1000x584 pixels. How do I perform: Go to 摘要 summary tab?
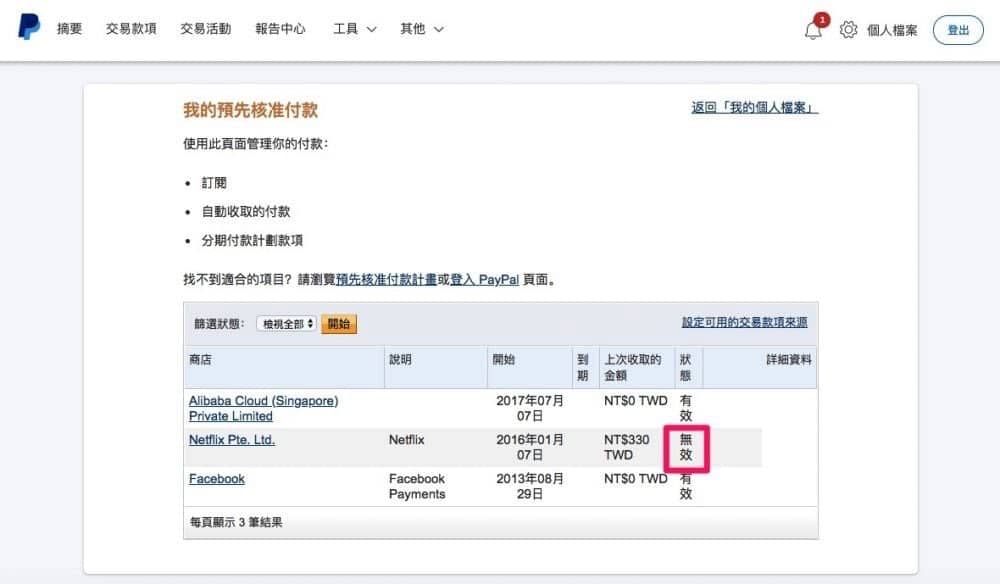[70, 29]
